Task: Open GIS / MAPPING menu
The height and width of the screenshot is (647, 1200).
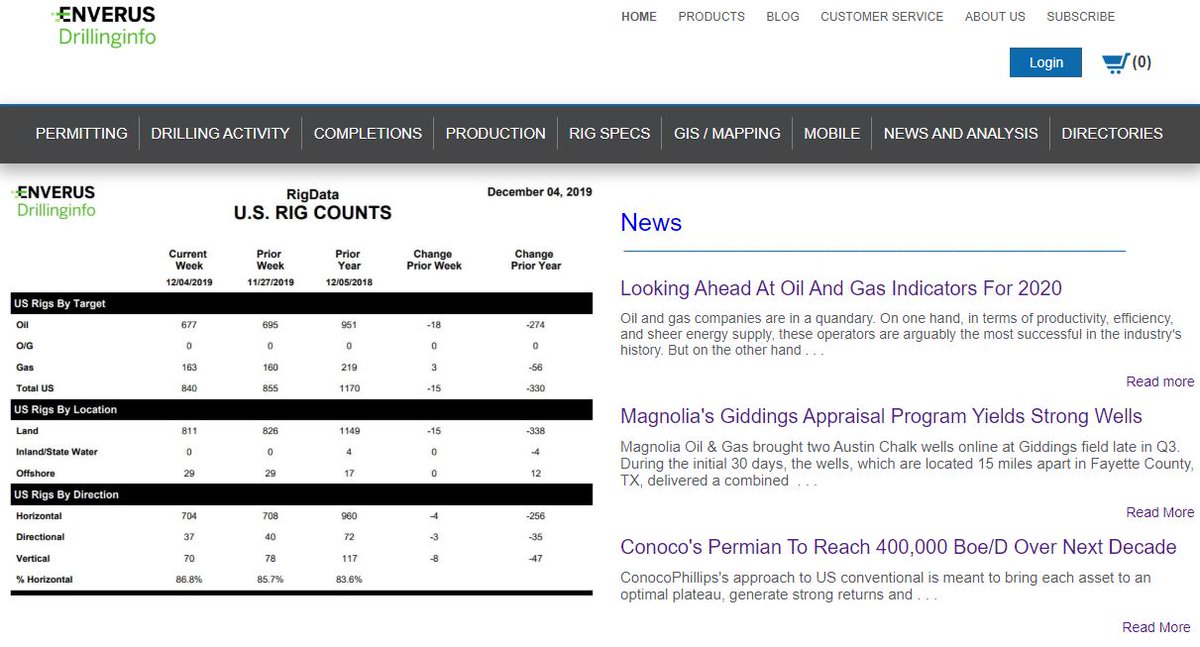Action: click(727, 133)
